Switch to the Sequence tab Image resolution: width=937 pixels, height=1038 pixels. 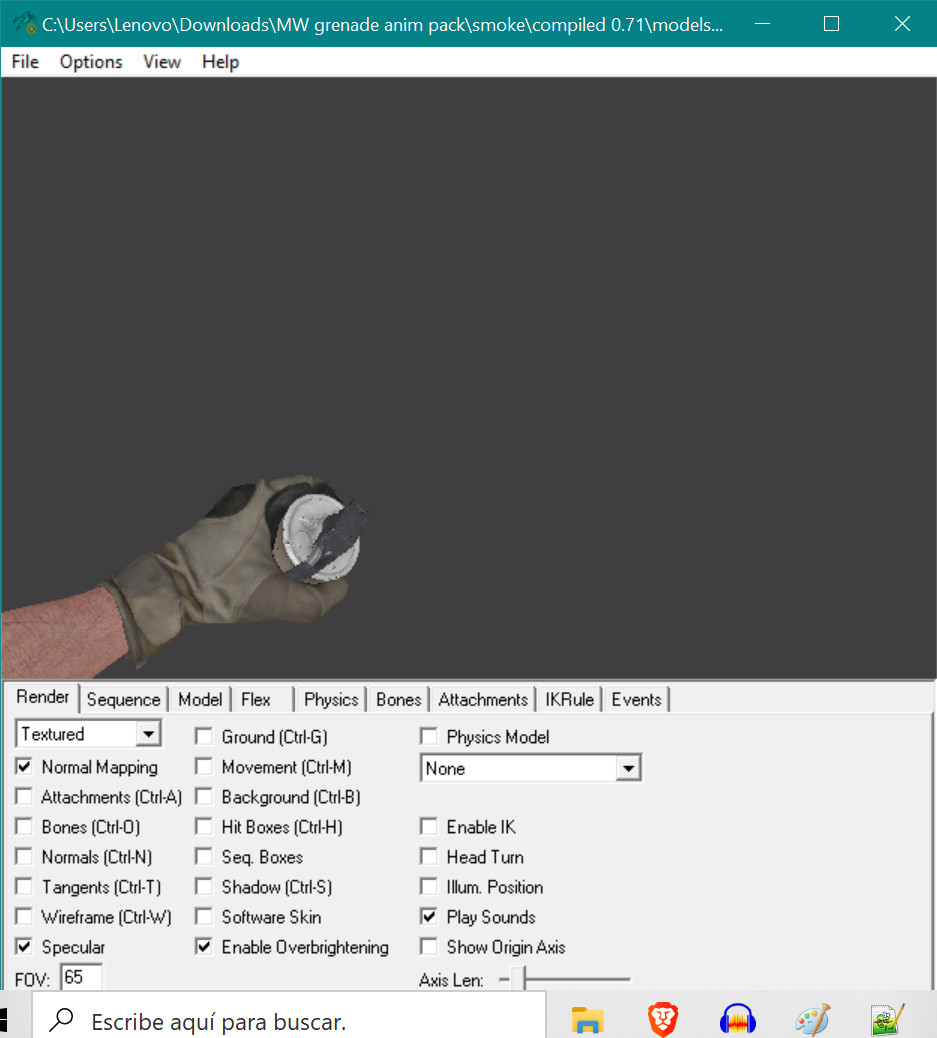123,699
